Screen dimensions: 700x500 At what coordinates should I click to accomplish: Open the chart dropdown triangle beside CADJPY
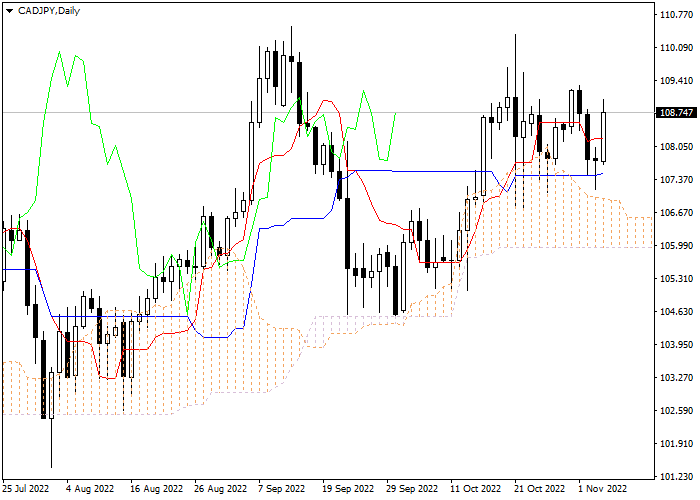pyautogui.click(x=9, y=11)
